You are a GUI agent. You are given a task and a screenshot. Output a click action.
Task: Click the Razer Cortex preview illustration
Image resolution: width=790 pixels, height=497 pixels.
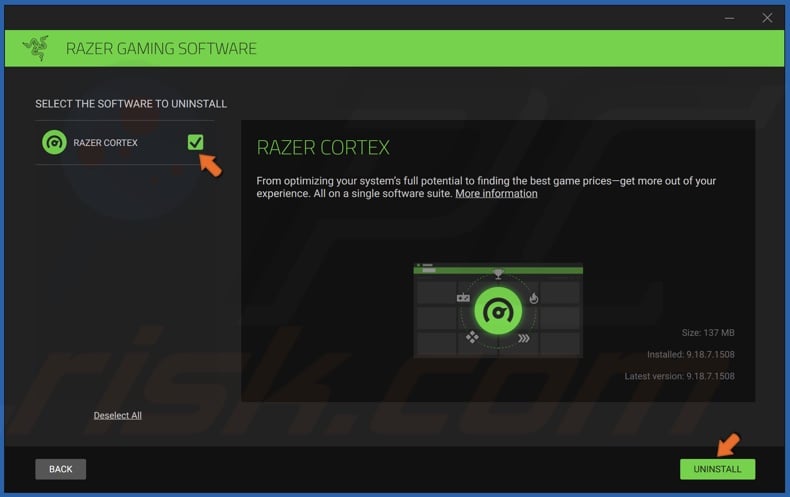[498, 310]
